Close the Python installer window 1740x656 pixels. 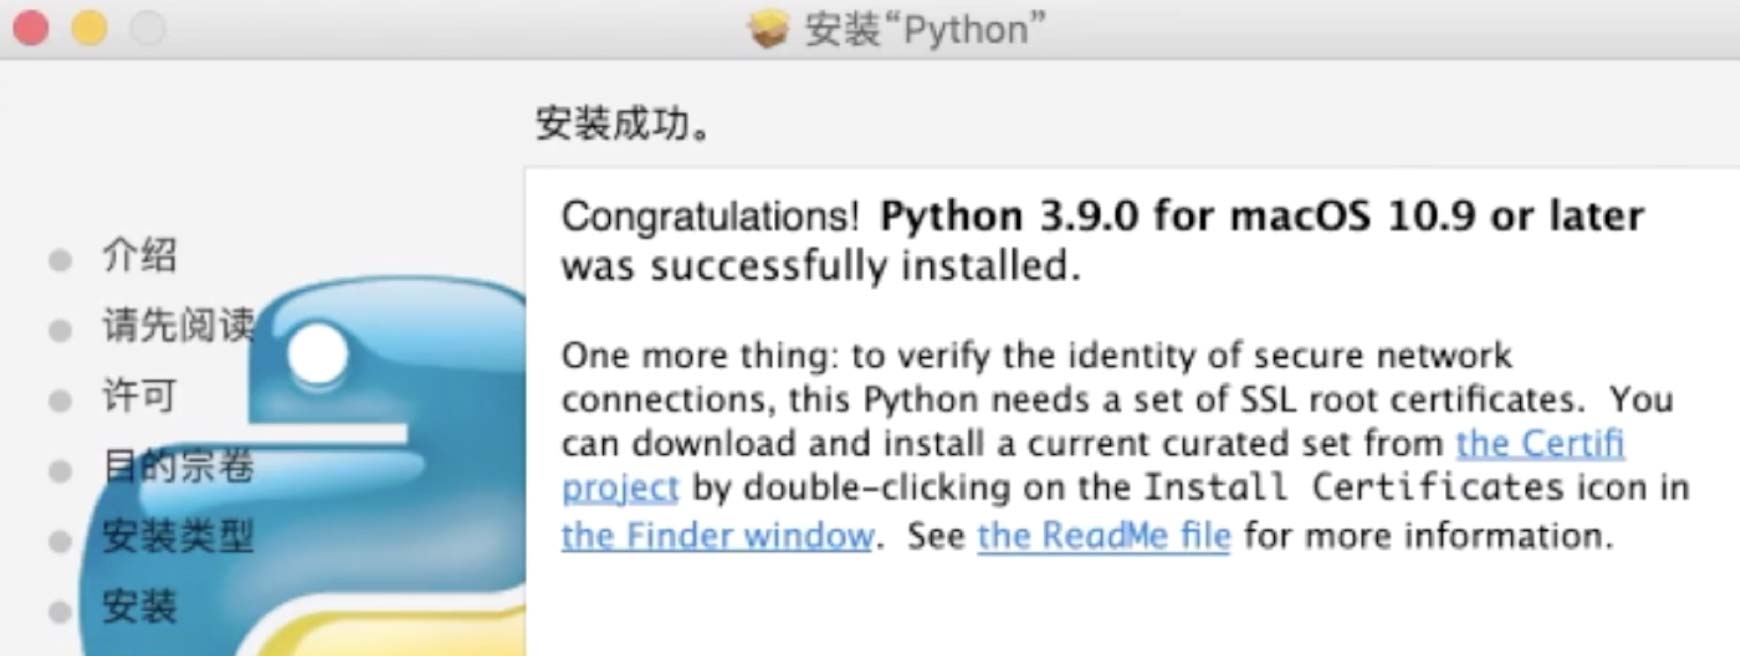pyautogui.click(x=31, y=28)
